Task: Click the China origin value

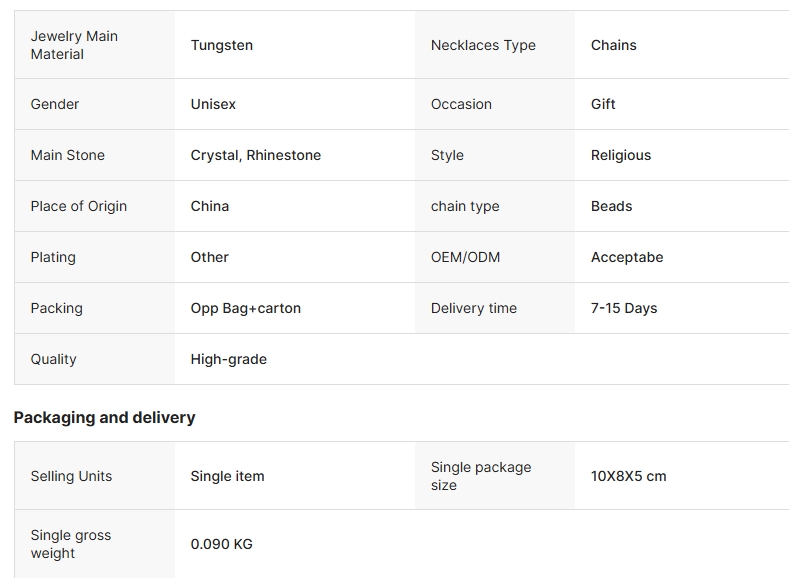Action: tap(210, 206)
